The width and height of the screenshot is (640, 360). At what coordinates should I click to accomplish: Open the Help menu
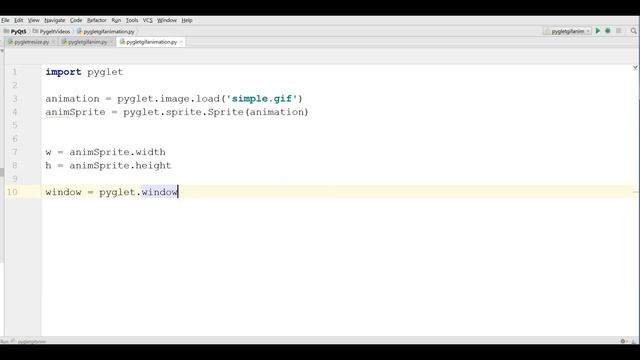click(187, 20)
